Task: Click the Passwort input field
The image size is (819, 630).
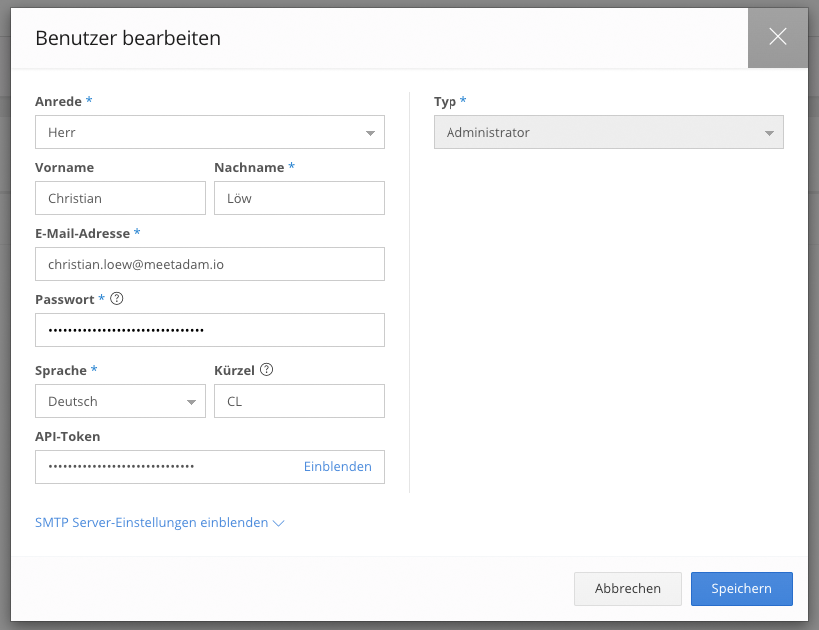Action: [210, 330]
